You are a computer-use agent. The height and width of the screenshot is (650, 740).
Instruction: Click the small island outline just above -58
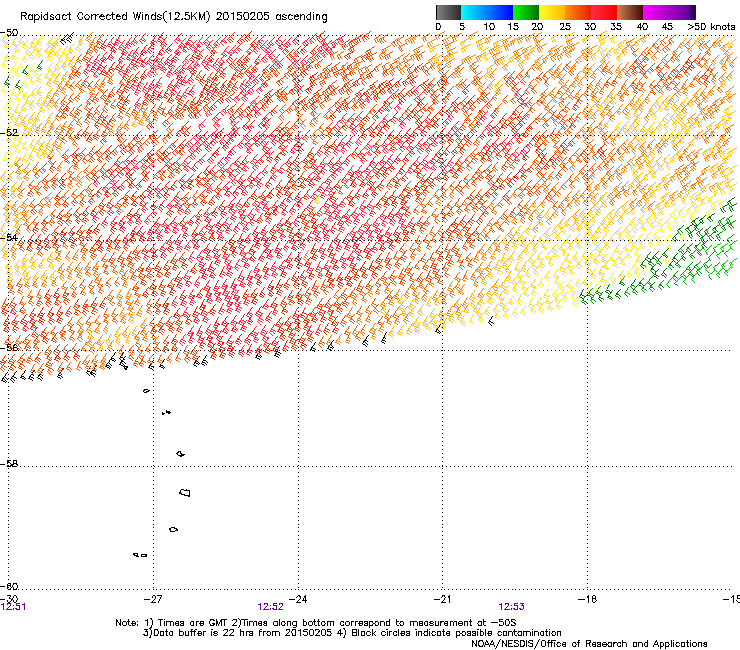click(181, 454)
